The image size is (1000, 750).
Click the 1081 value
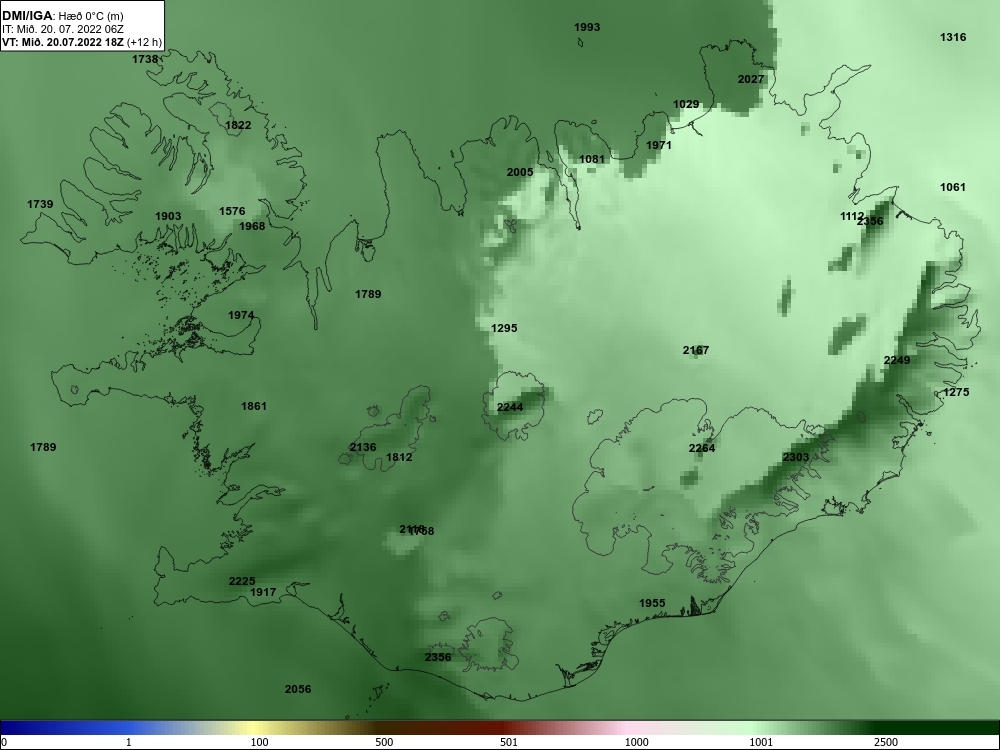[x=592, y=159]
